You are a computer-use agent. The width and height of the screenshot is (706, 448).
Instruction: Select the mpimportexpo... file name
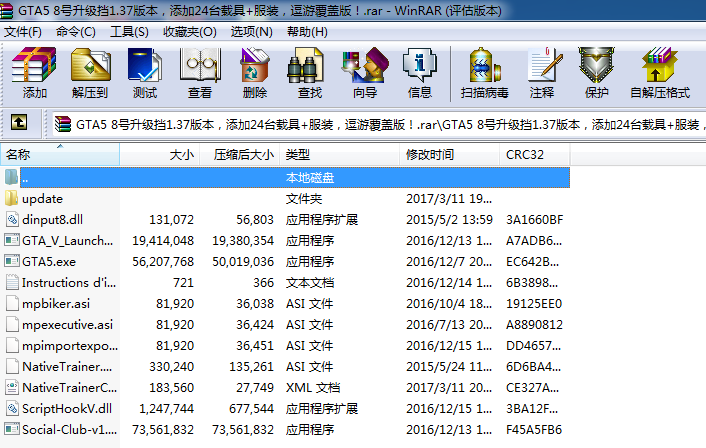[70, 346]
